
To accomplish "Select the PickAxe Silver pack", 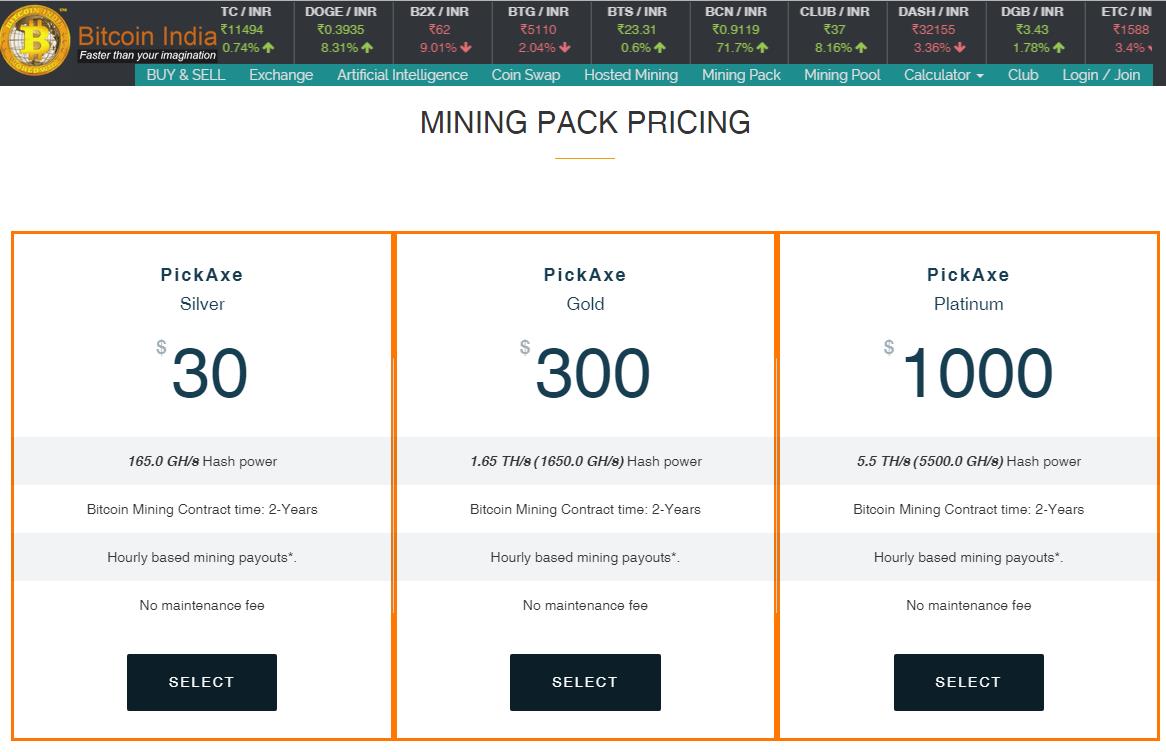I will (x=202, y=682).
